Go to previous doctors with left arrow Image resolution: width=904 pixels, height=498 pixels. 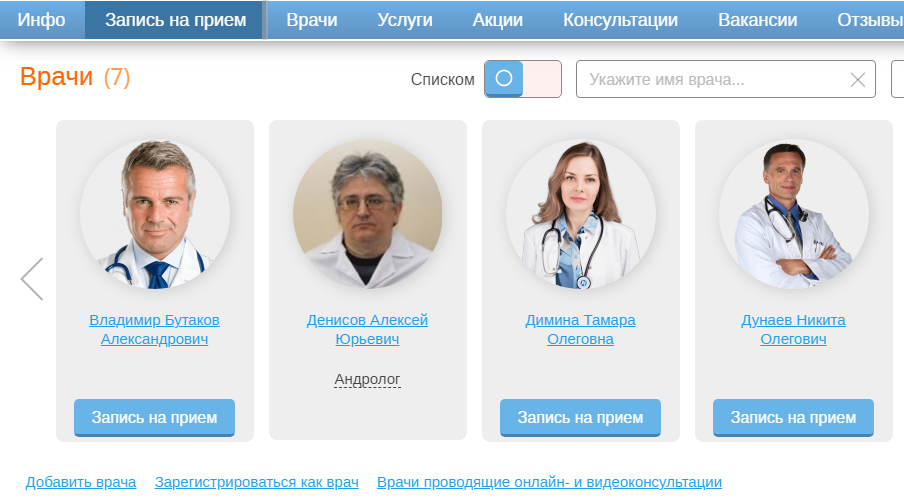(32, 279)
